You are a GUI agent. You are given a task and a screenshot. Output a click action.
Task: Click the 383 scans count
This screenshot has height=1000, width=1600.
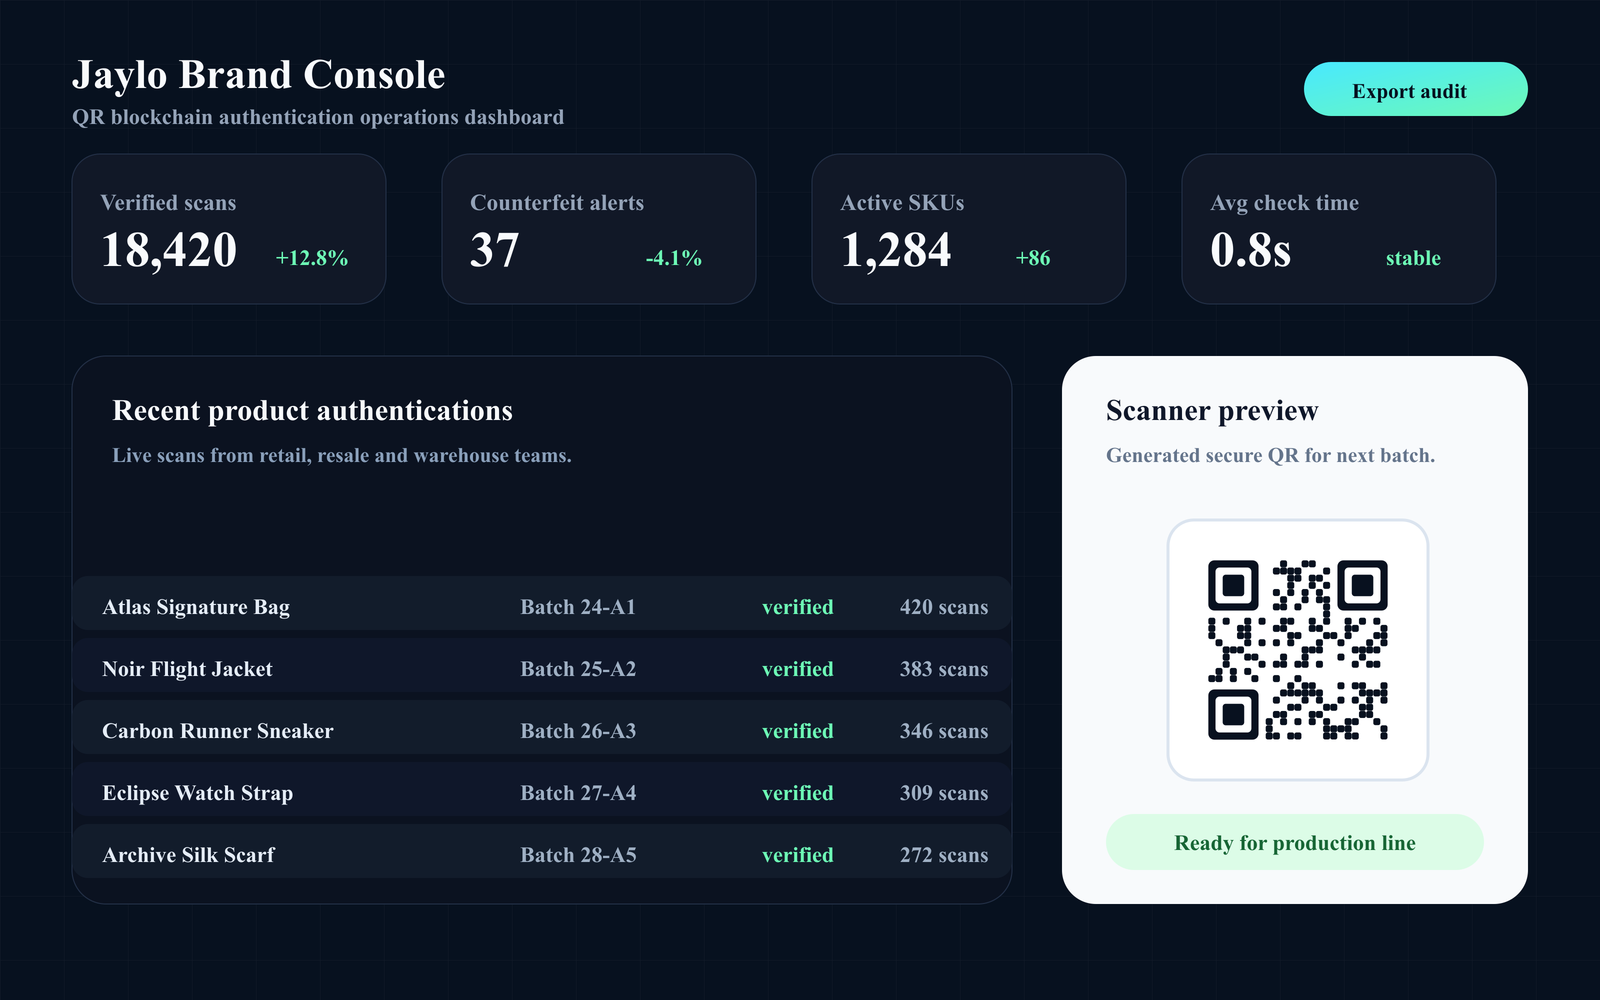pyautogui.click(x=944, y=669)
